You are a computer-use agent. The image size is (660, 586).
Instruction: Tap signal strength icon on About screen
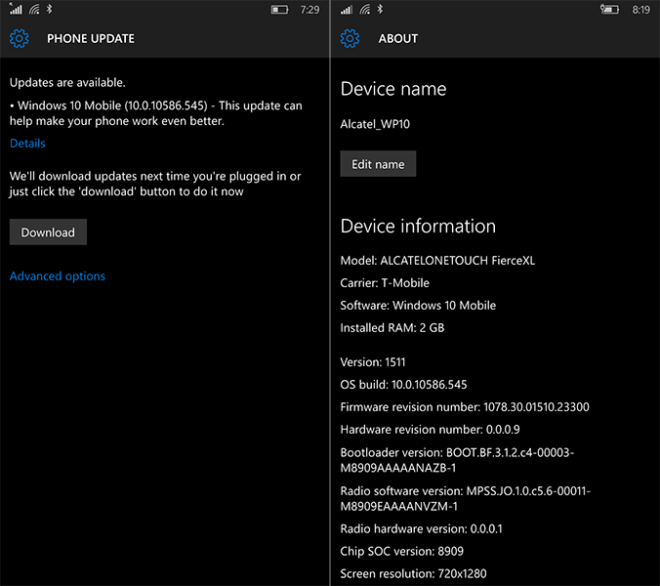(x=346, y=9)
